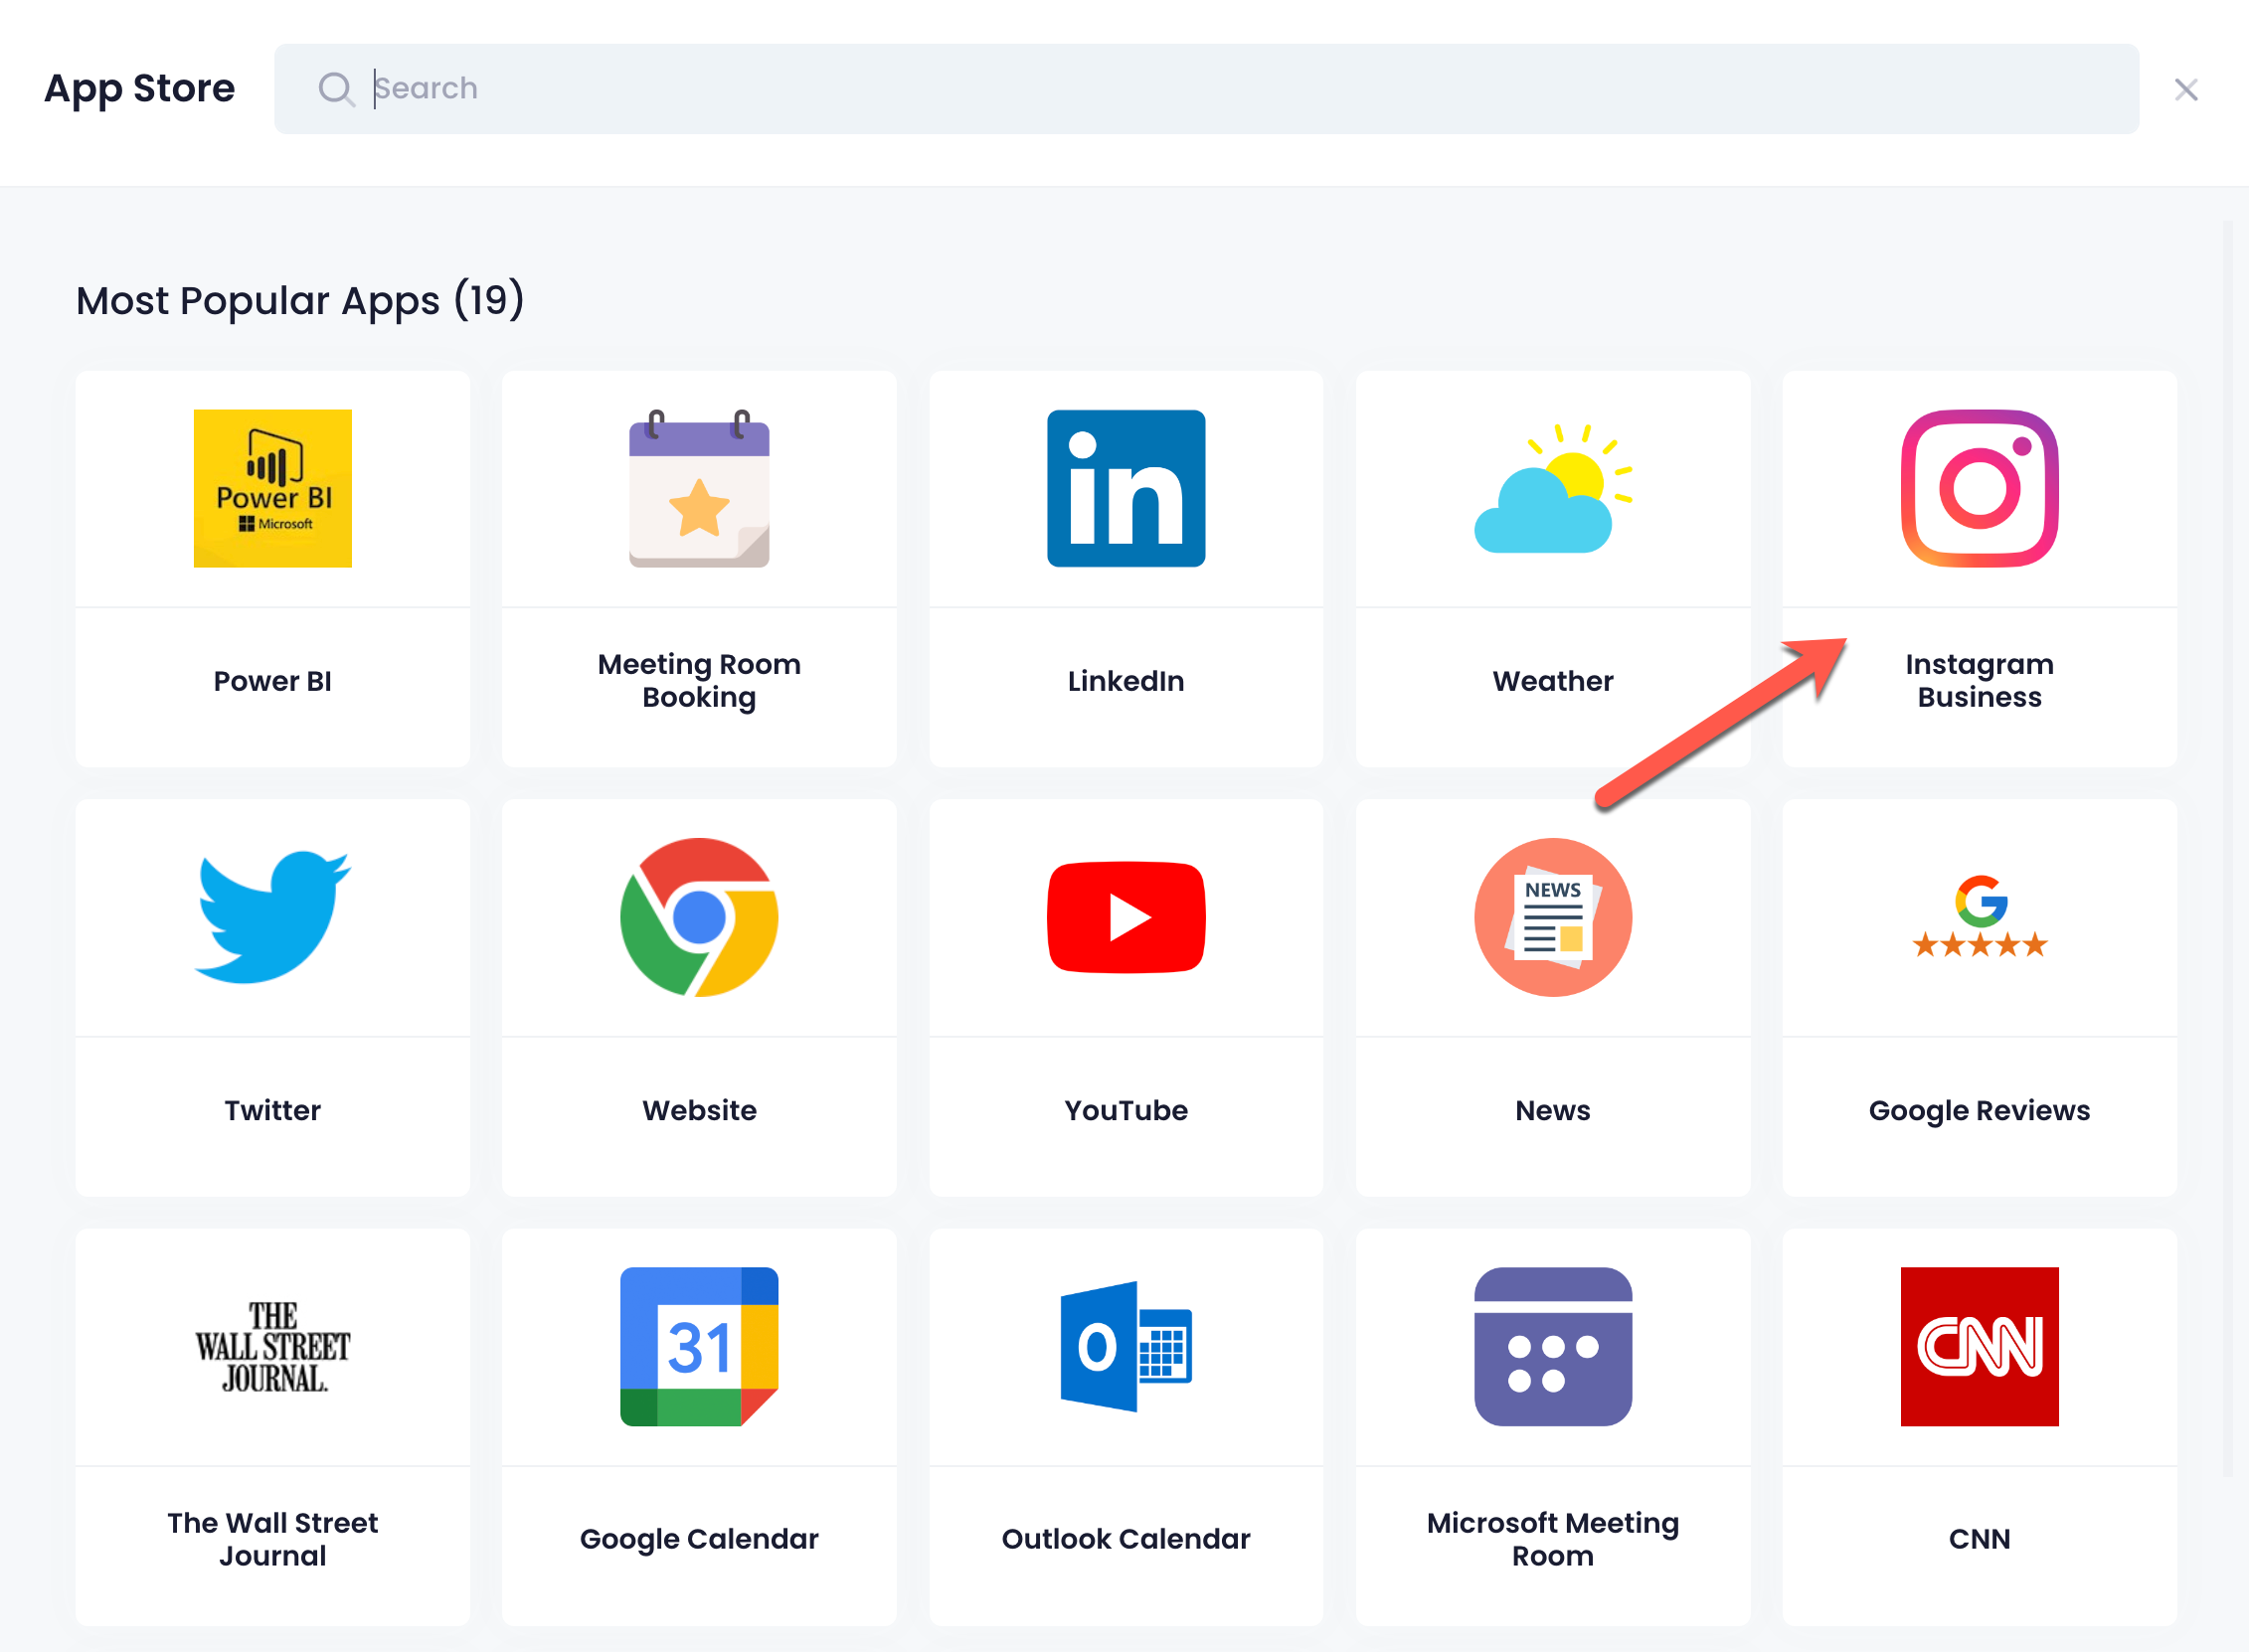Image resolution: width=2249 pixels, height=1652 pixels.
Task: Choose the Instagram Business icon
Action: pos(1979,488)
